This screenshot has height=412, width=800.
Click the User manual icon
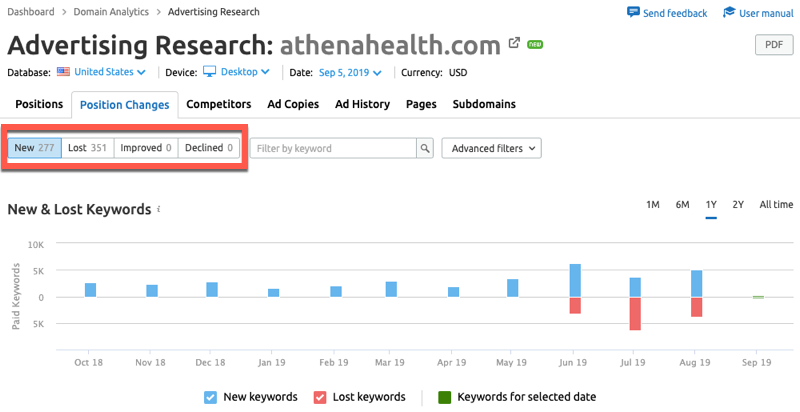coord(729,12)
